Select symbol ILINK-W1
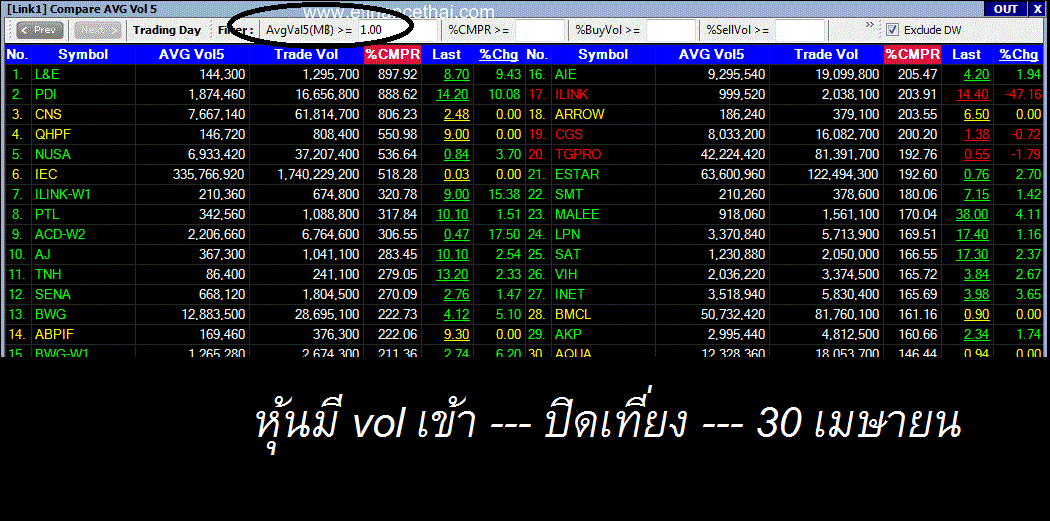Image resolution: width=1050 pixels, height=521 pixels. (62, 194)
